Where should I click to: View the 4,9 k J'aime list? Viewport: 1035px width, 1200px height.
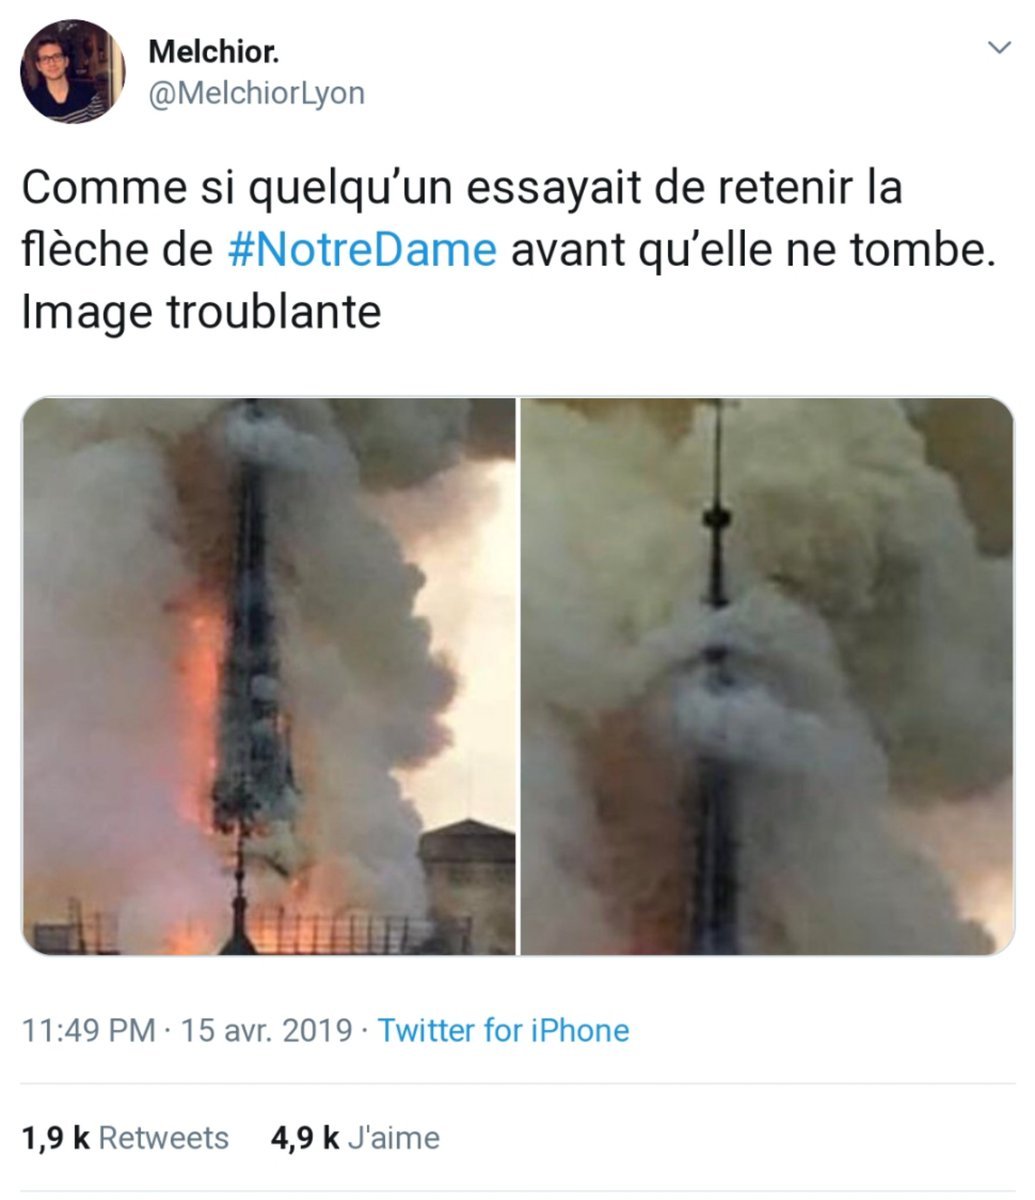[355, 1138]
